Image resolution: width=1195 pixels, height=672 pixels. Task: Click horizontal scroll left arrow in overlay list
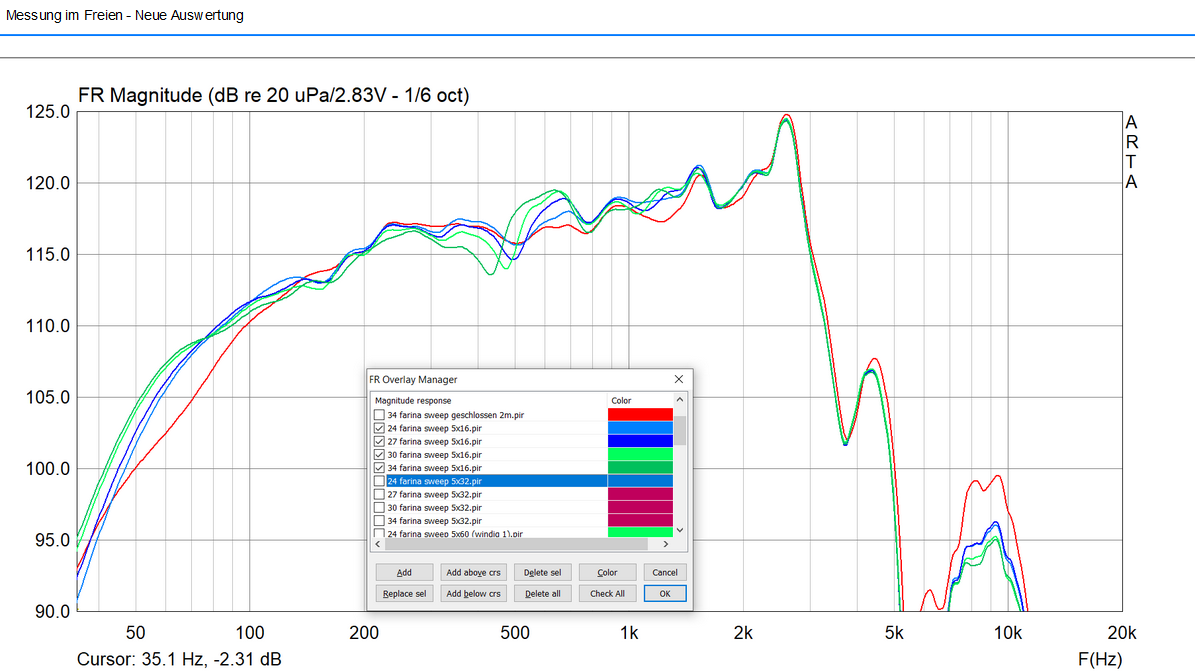tap(378, 544)
